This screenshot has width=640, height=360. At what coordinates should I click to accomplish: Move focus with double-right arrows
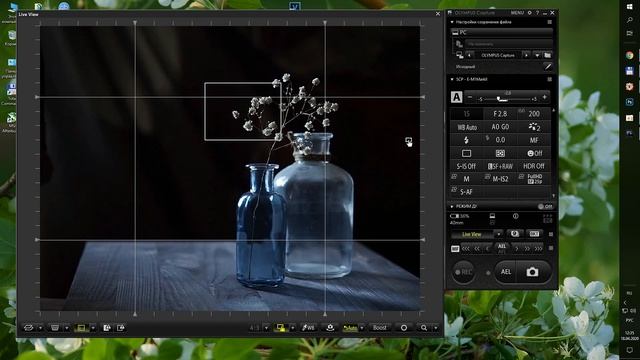pos(527,249)
